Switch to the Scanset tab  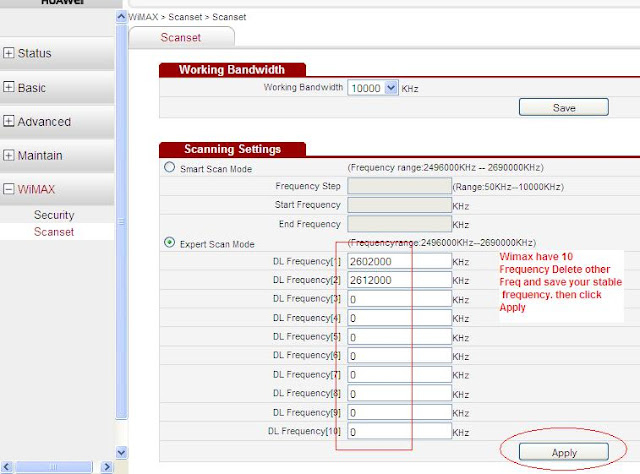click(x=181, y=38)
